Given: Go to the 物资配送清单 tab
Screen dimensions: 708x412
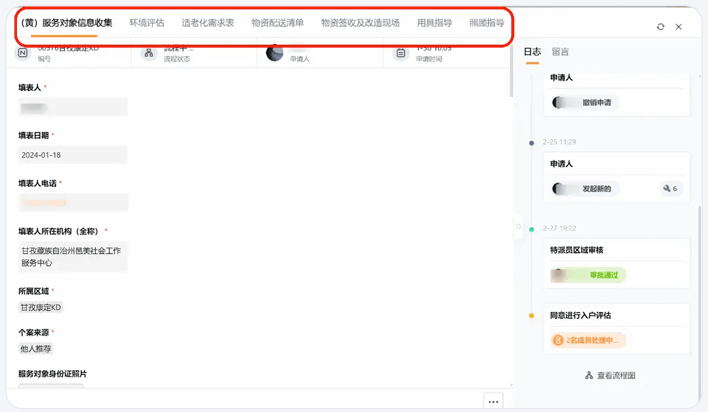Looking at the screenshot, I should (x=277, y=23).
